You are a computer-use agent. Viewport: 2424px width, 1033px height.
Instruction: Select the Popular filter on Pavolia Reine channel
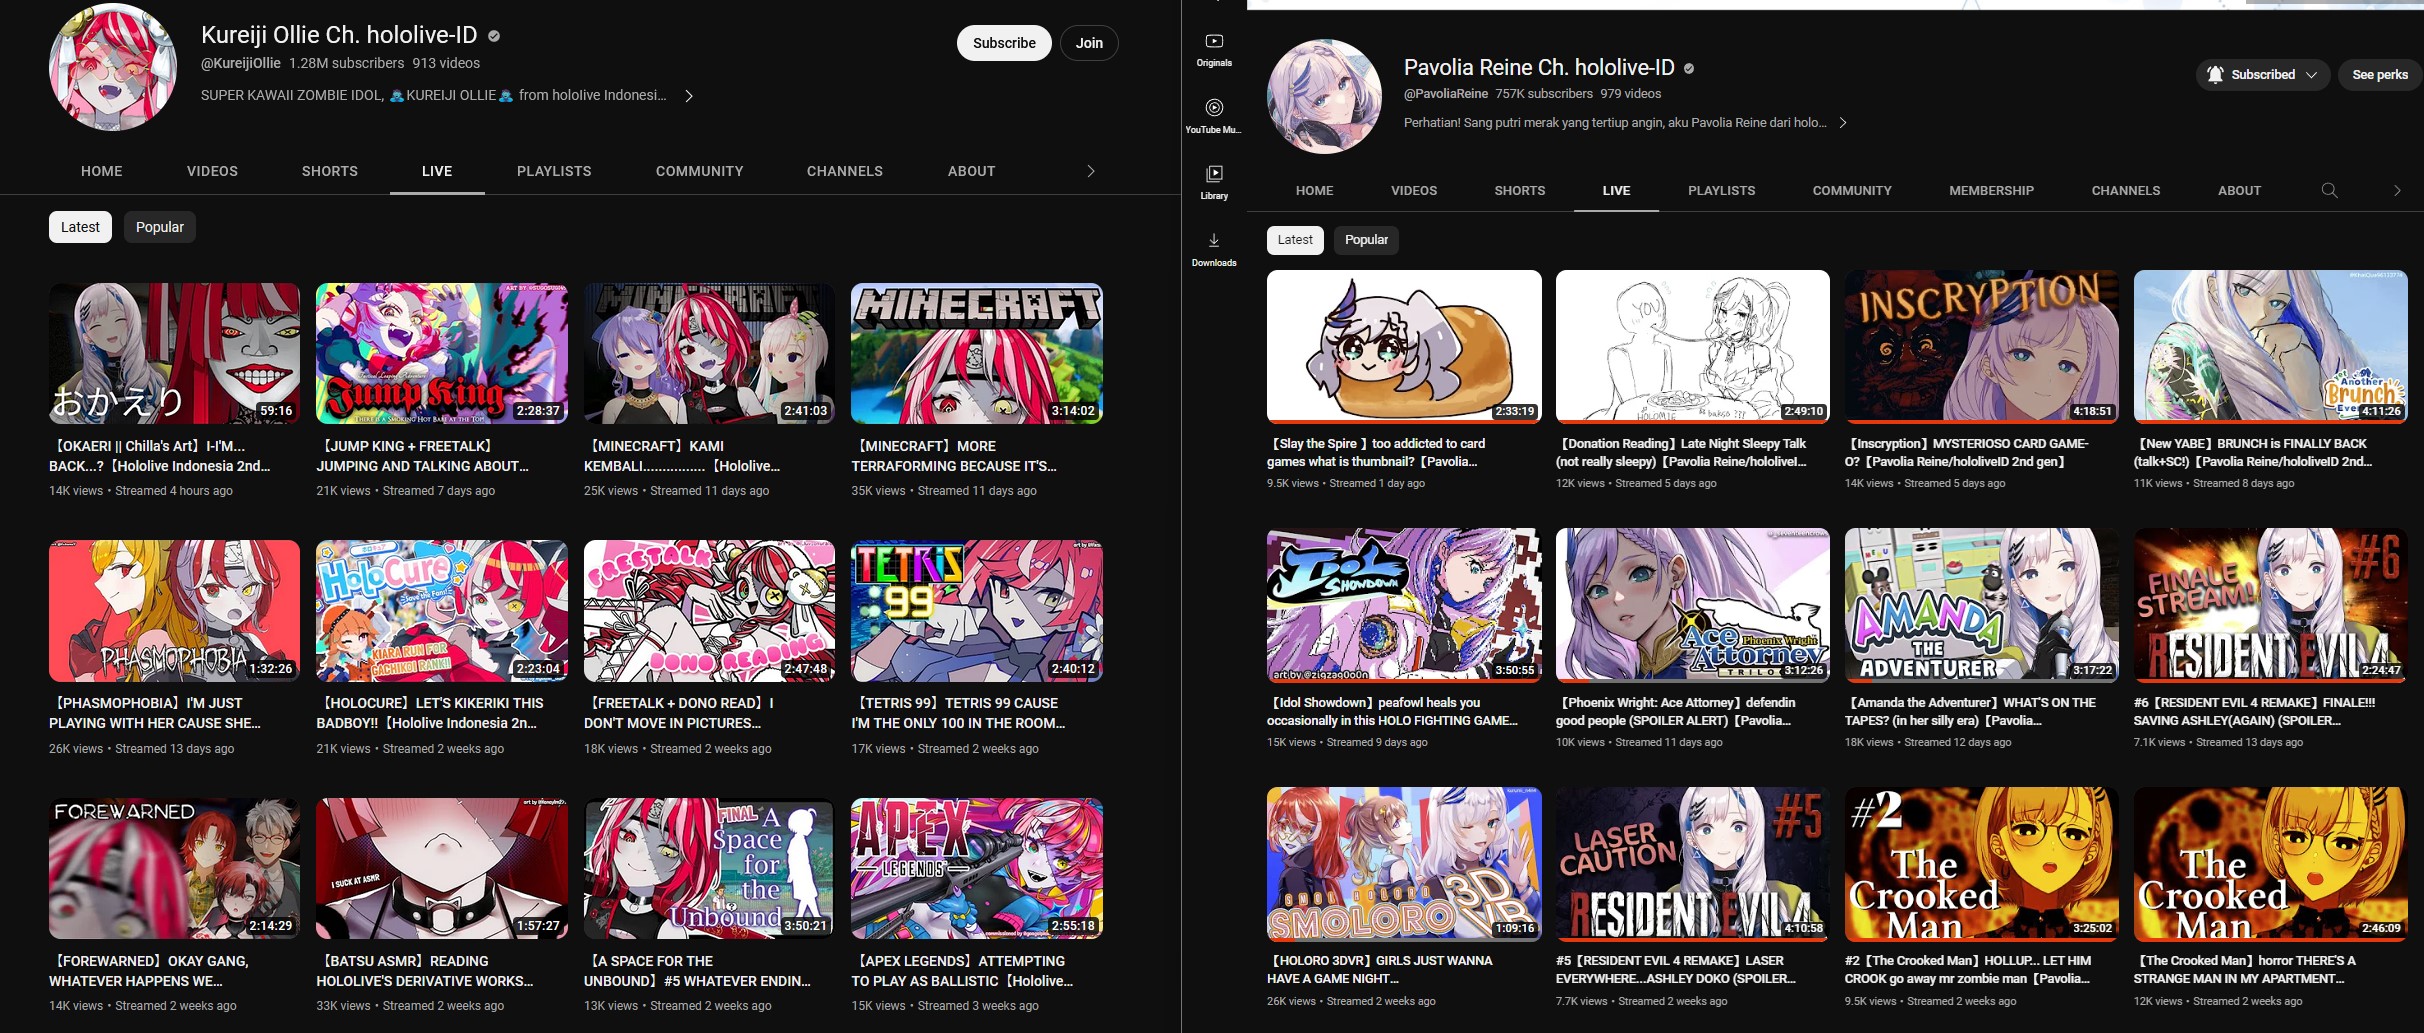1366,240
